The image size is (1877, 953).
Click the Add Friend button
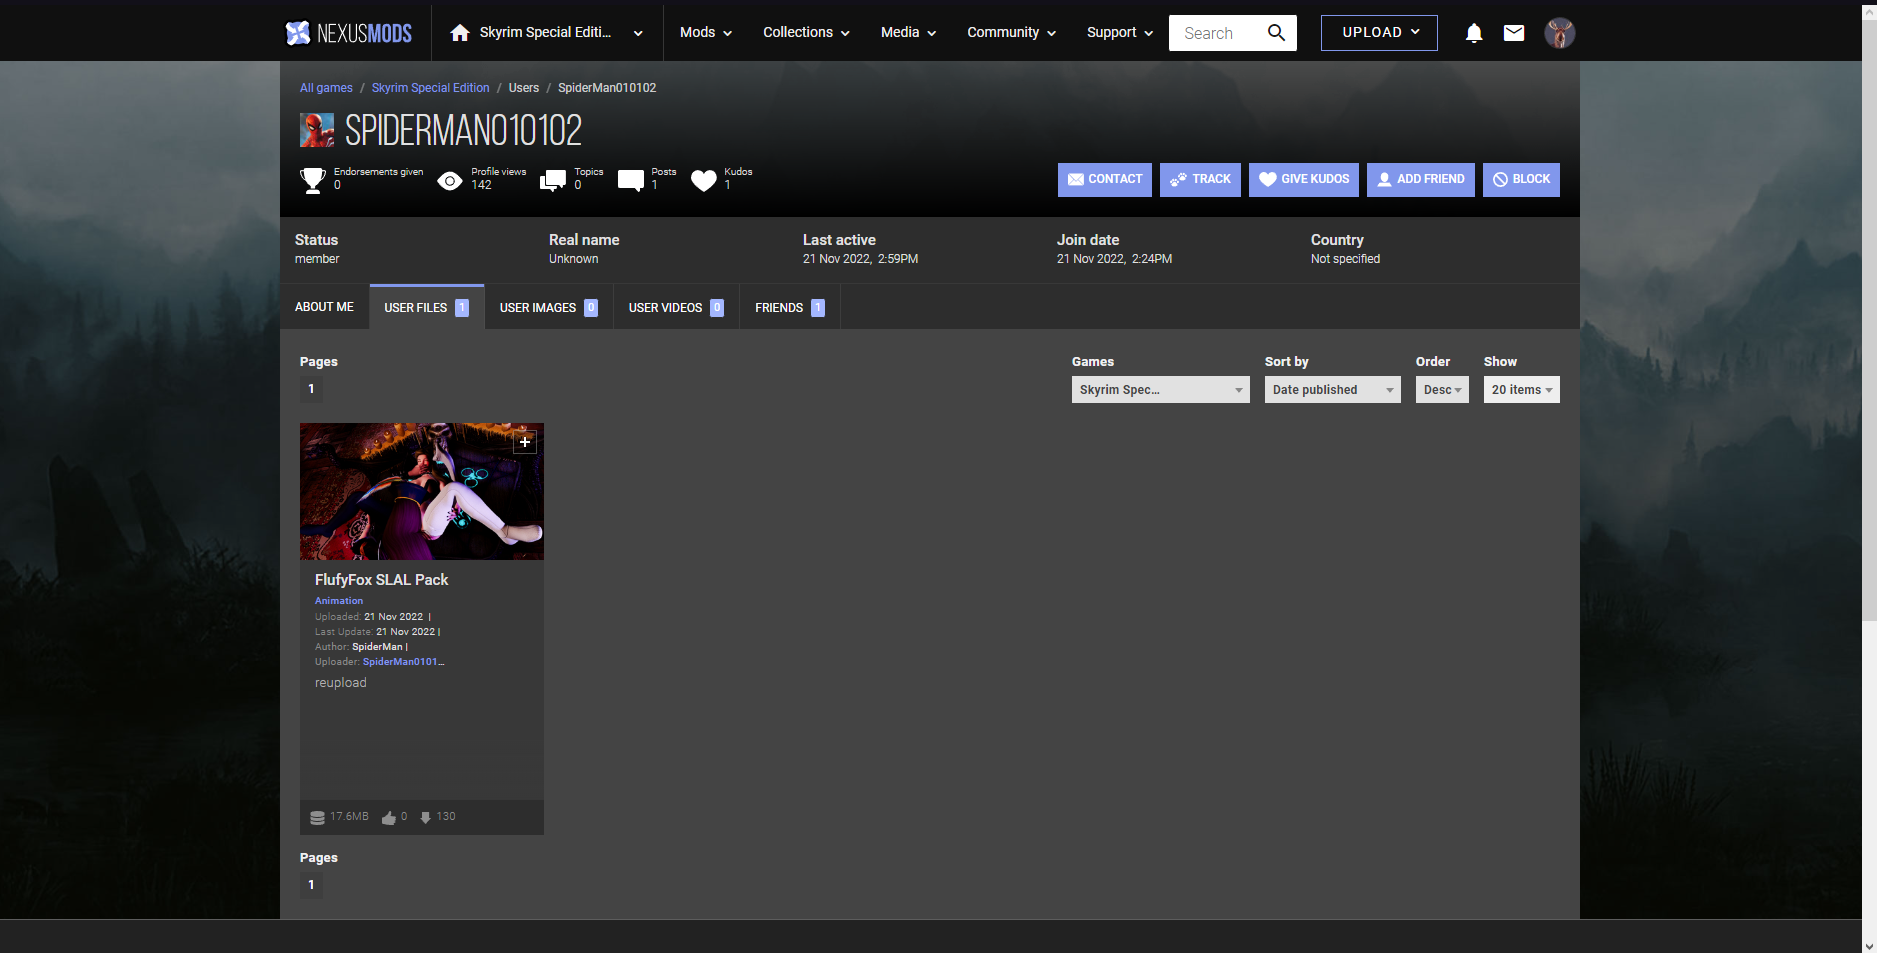click(x=1421, y=180)
